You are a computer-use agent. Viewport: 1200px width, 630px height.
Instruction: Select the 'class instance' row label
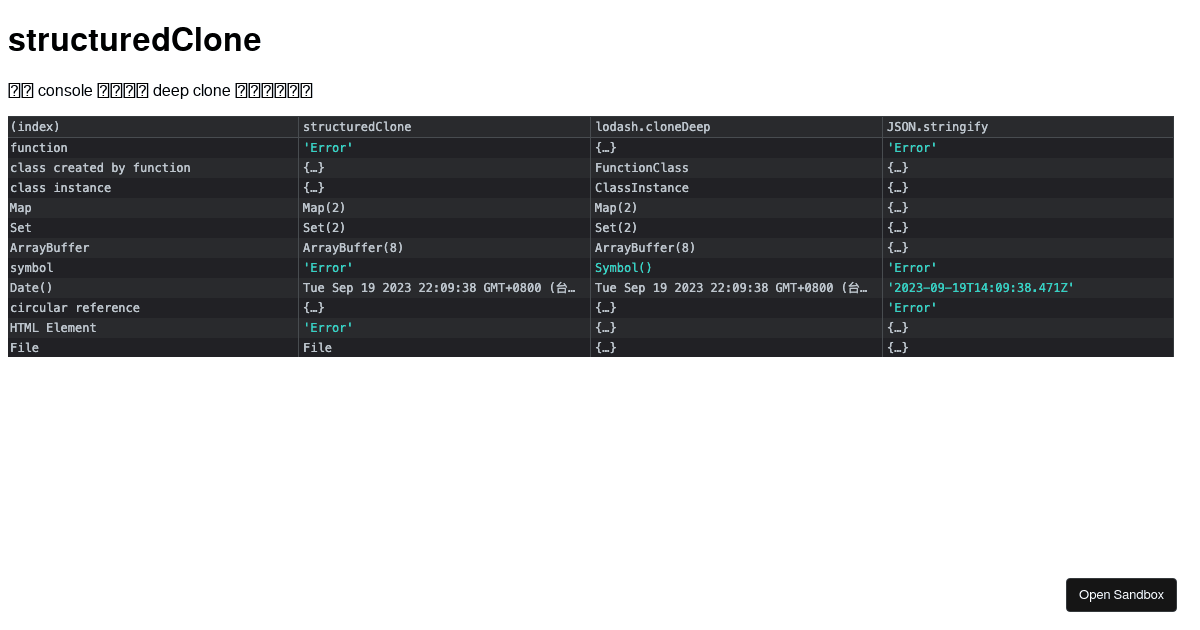coord(58,187)
